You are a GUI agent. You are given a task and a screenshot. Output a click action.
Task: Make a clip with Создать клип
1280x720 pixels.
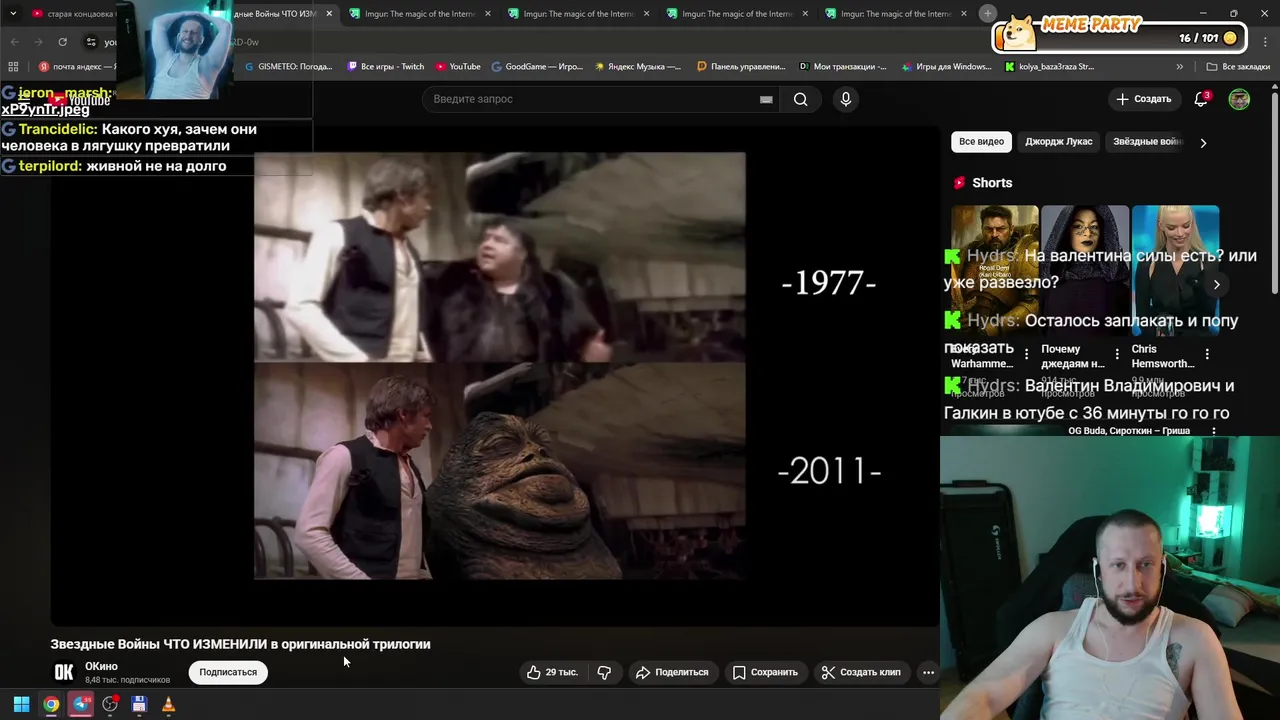click(861, 672)
